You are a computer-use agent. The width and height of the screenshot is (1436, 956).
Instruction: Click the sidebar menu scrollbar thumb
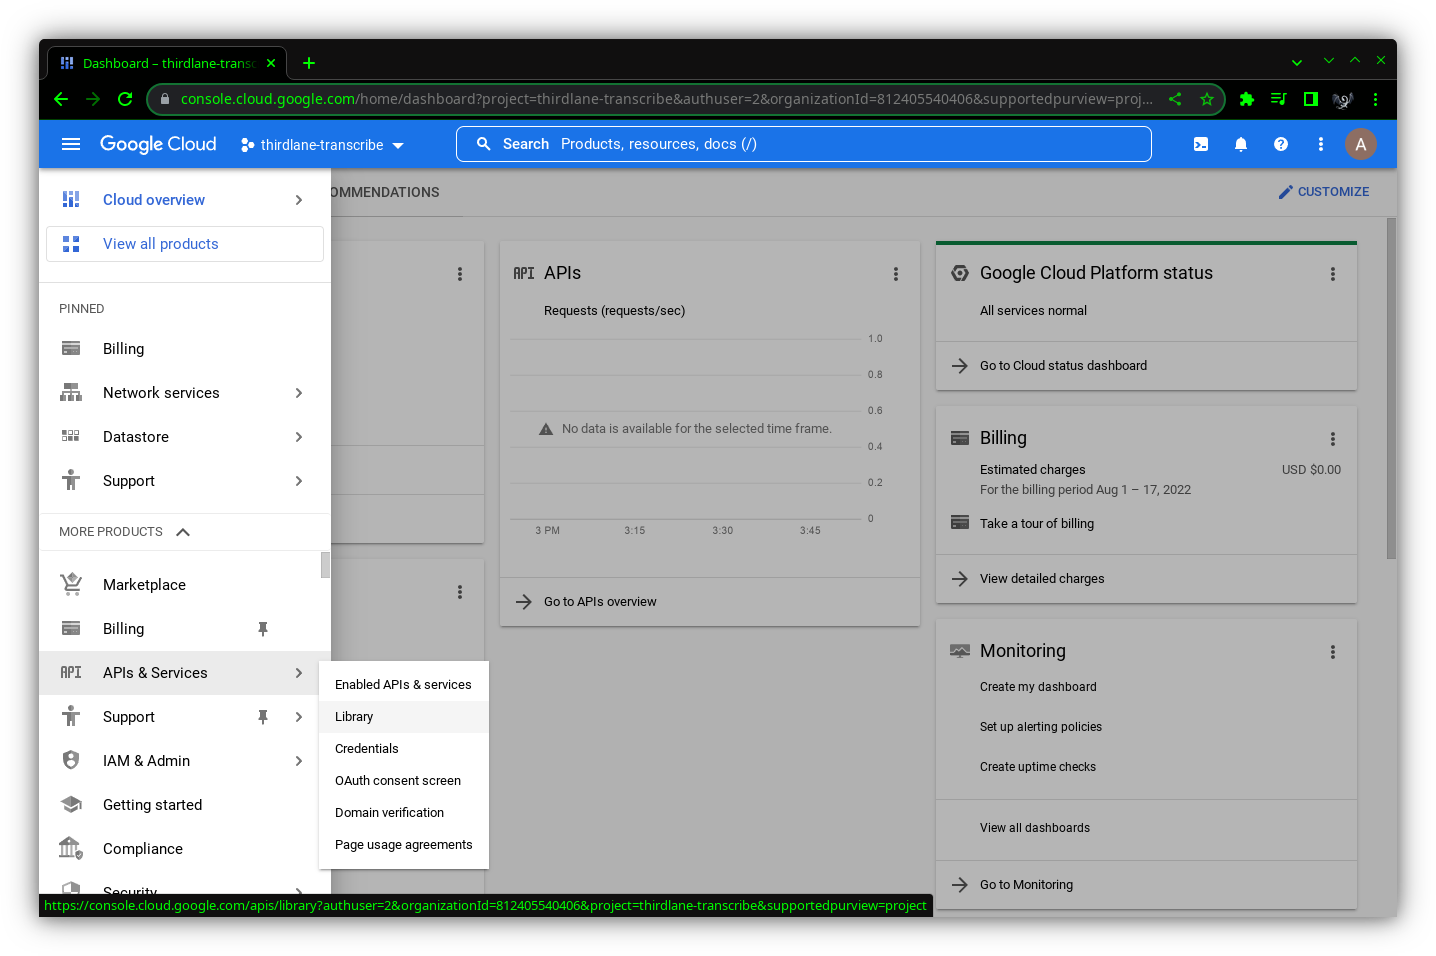tap(325, 565)
